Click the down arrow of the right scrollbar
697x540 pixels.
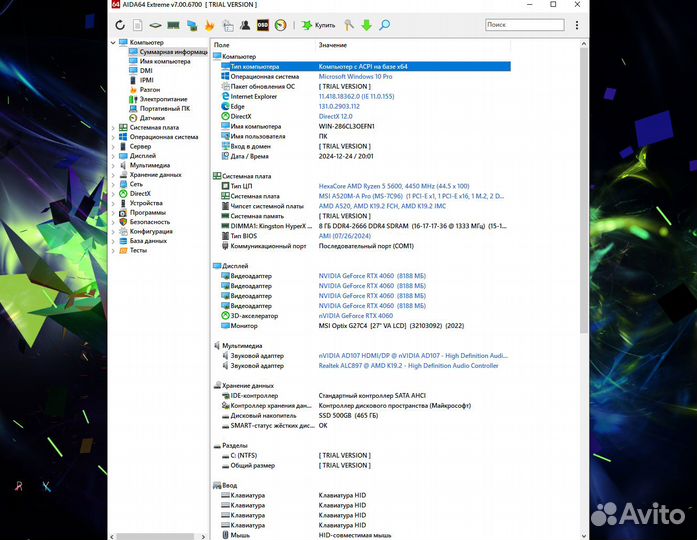(x=584, y=536)
